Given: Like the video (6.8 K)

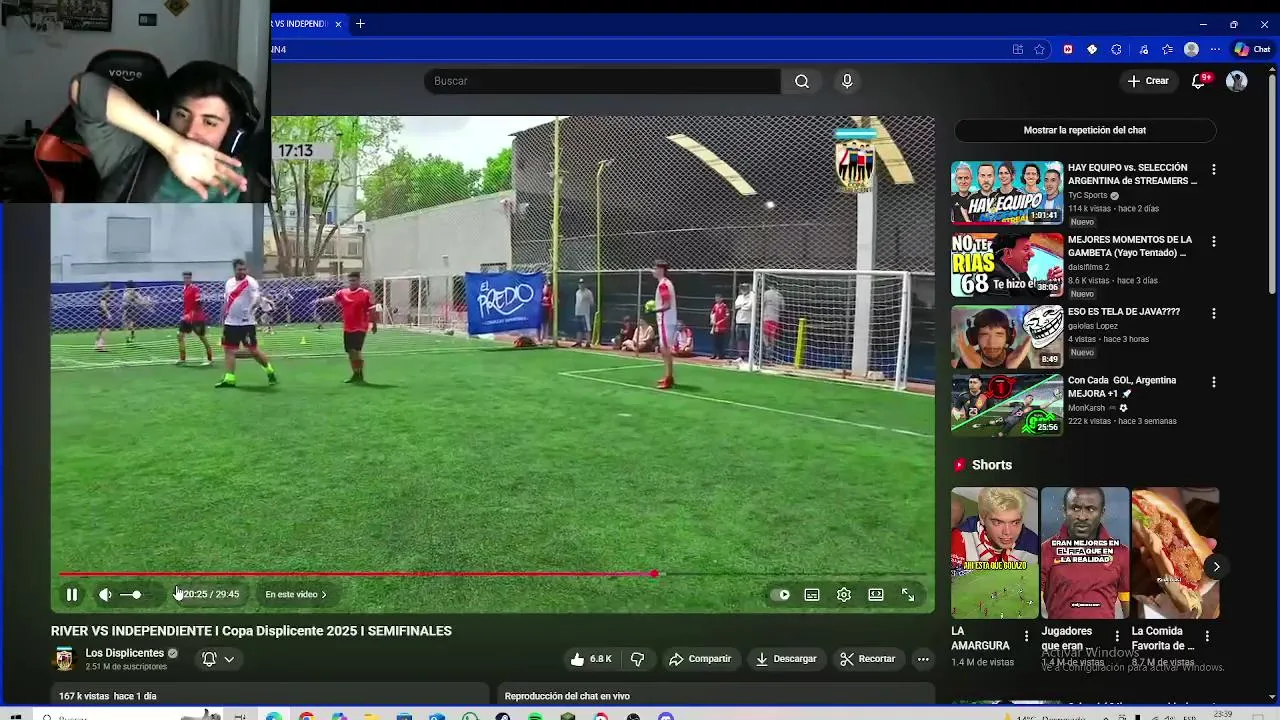Looking at the screenshot, I should [590, 659].
